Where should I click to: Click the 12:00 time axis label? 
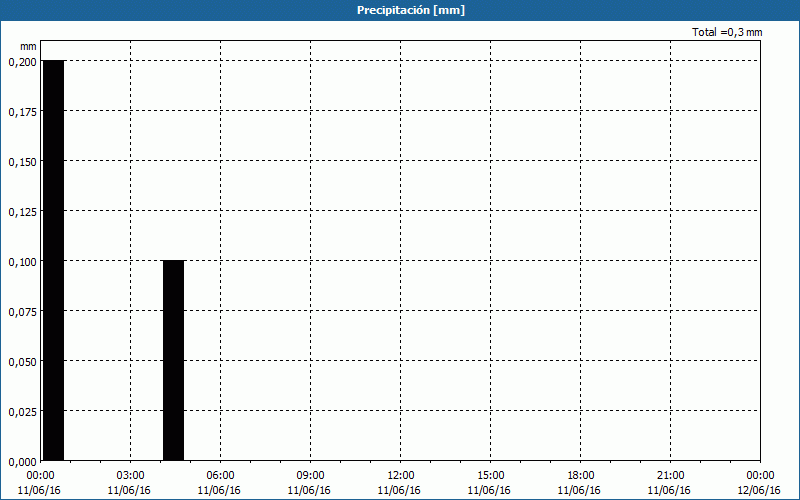pos(401,476)
